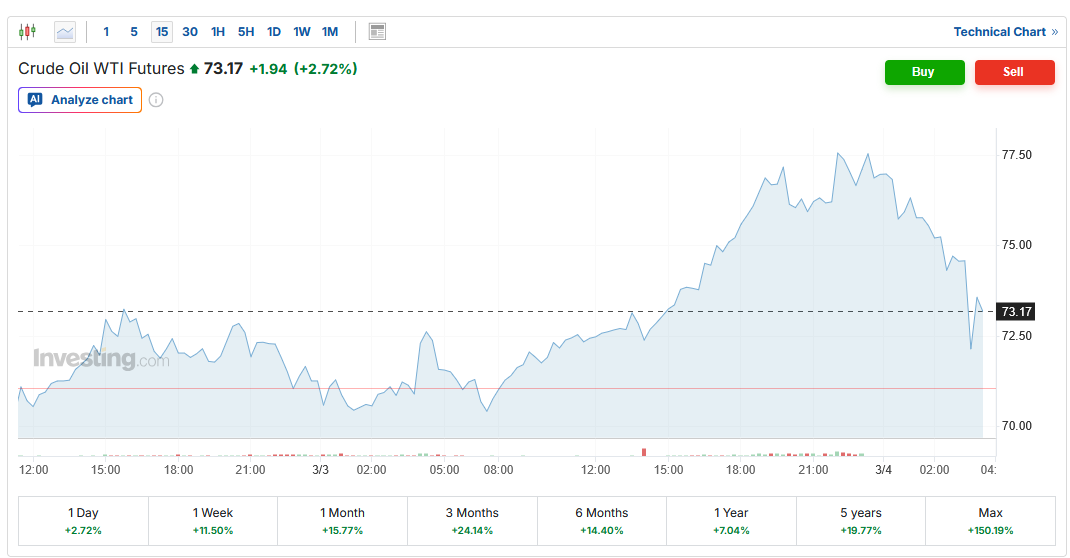
Task: Select the 1 minute interval
Action: pos(106,31)
